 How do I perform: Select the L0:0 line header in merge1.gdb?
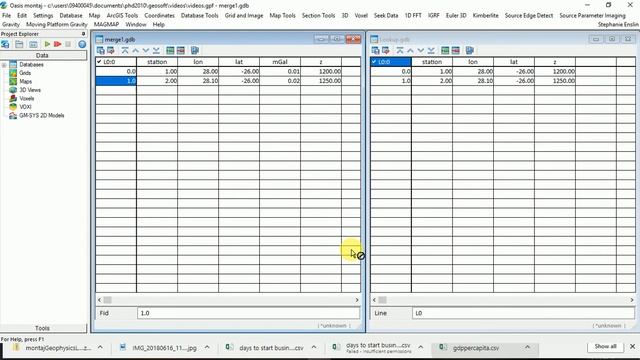pyautogui.click(x=116, y=62)
